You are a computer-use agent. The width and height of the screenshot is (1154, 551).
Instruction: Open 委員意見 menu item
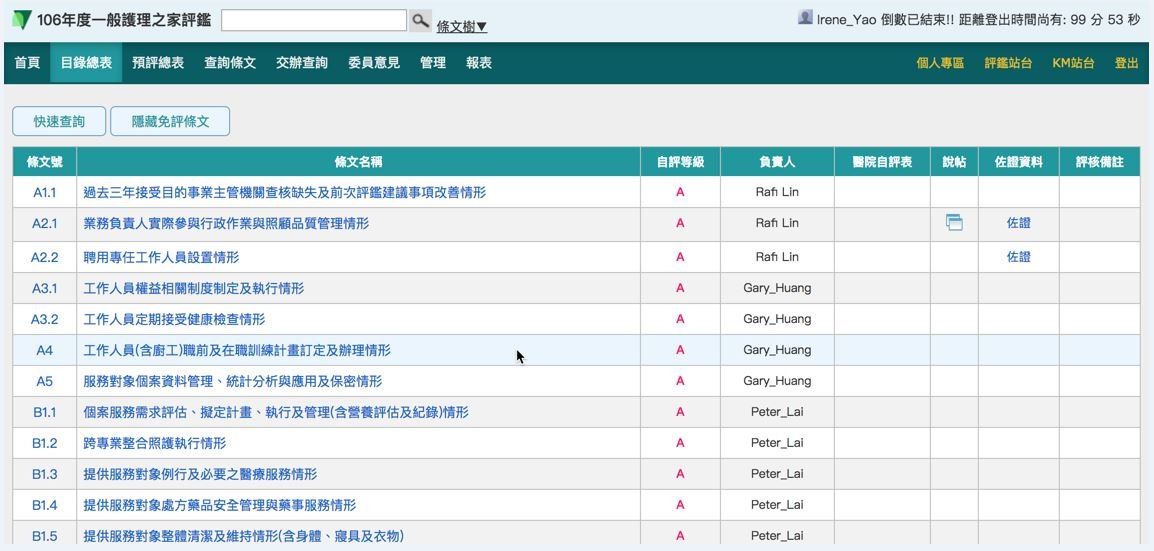pyautogui.click(x=374, y=63)
